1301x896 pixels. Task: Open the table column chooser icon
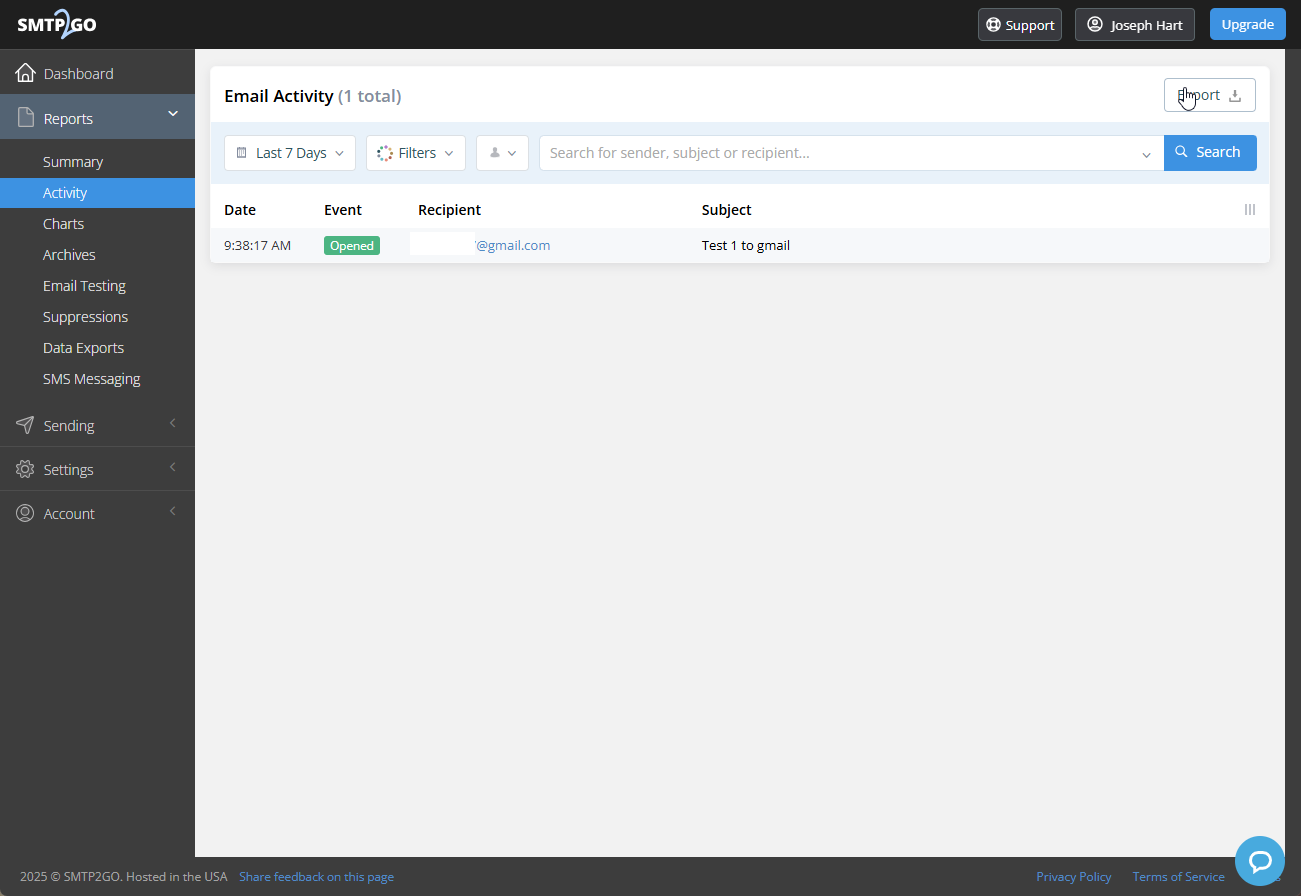(x=1249, y=210)
